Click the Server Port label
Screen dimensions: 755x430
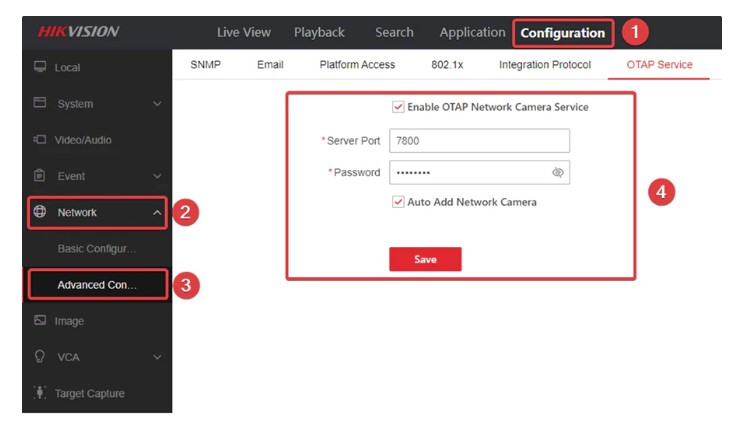(x=353, y=141)
